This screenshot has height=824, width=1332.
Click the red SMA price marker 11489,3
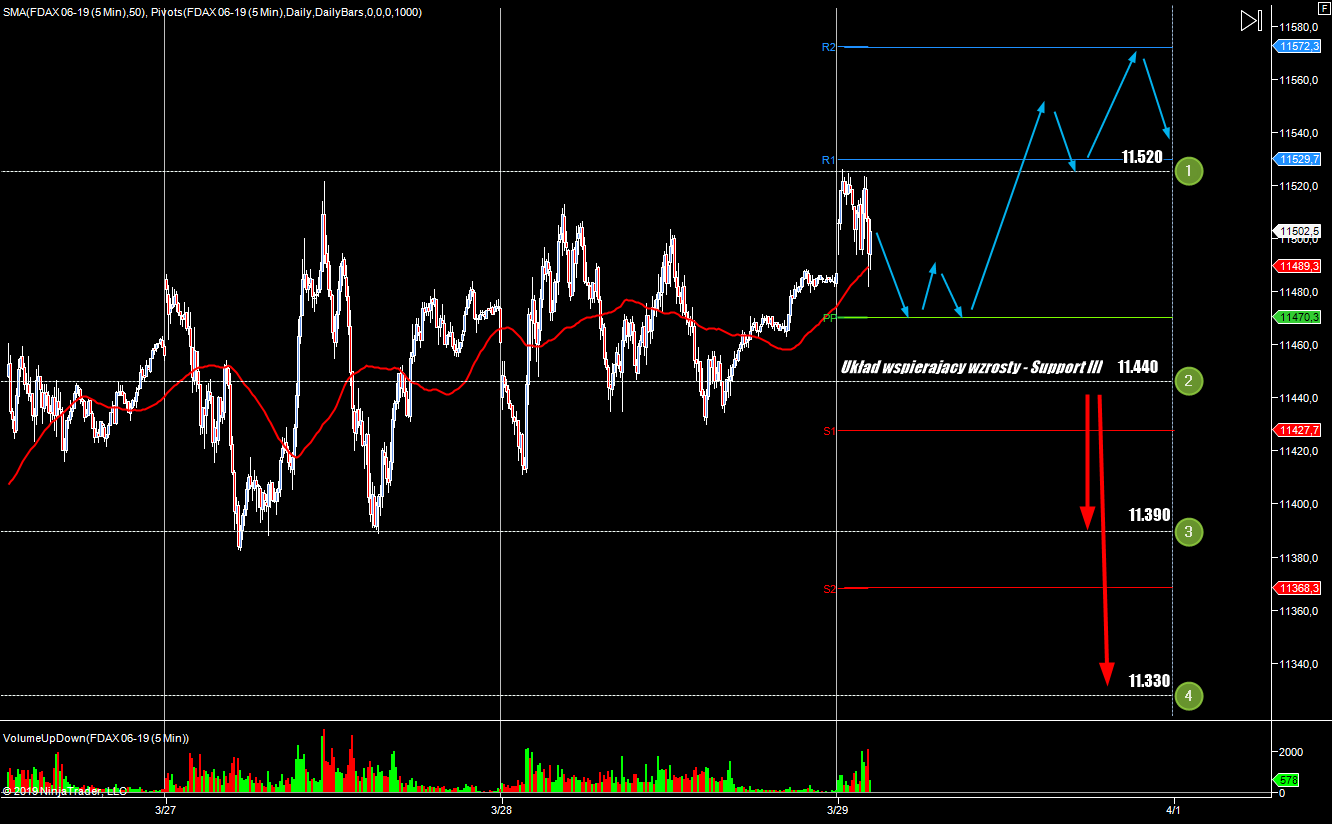pos(1298,266)
